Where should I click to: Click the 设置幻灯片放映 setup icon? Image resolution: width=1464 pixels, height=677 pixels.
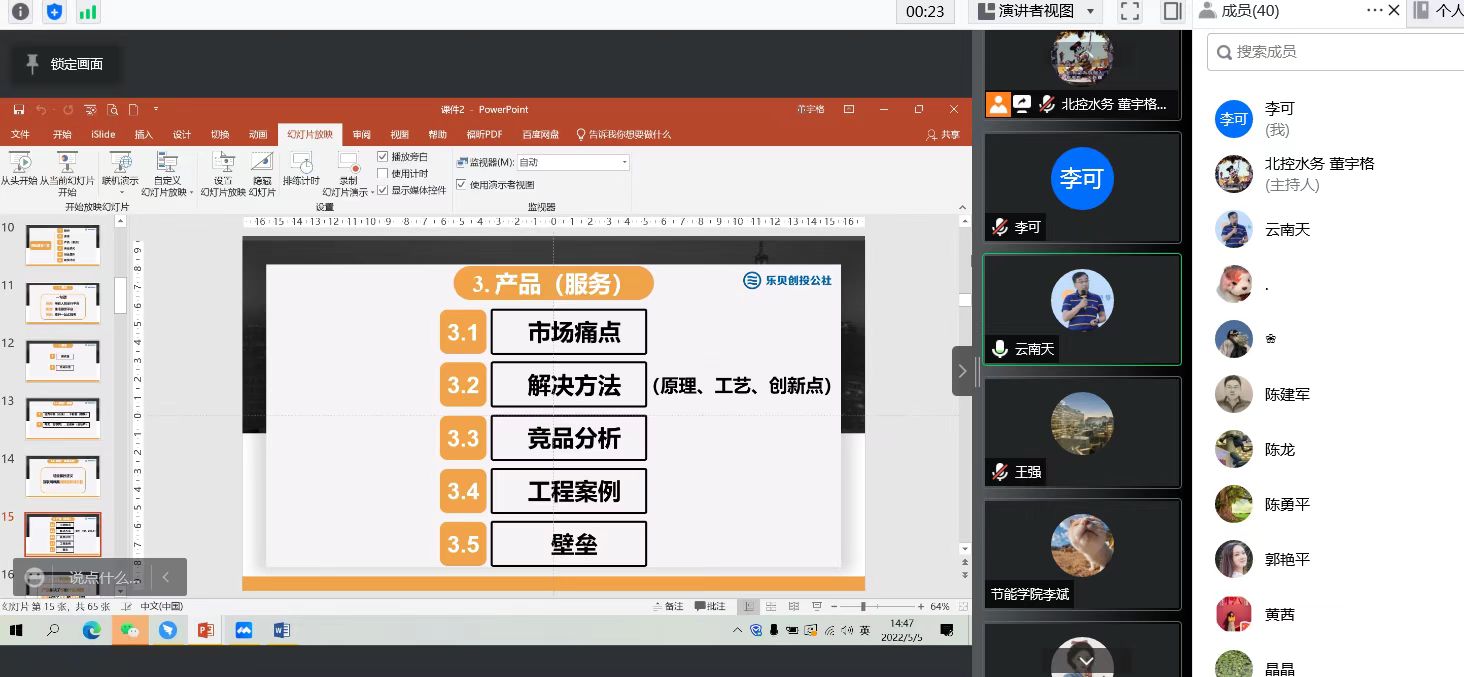(223, 163)
